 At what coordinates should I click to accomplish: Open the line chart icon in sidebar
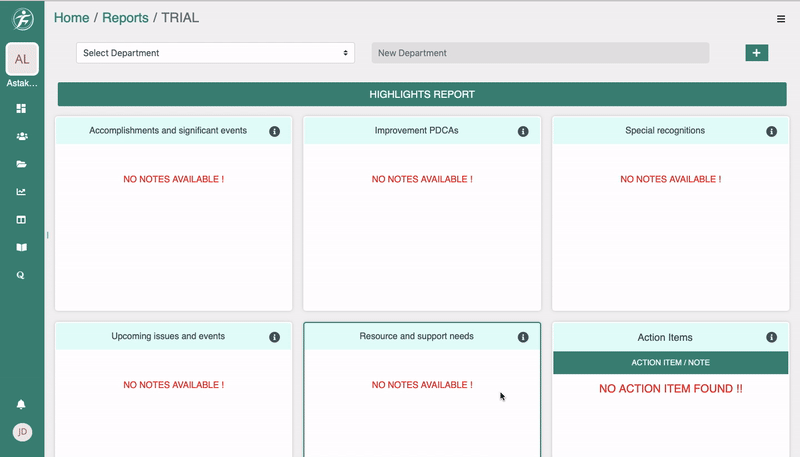21,192
